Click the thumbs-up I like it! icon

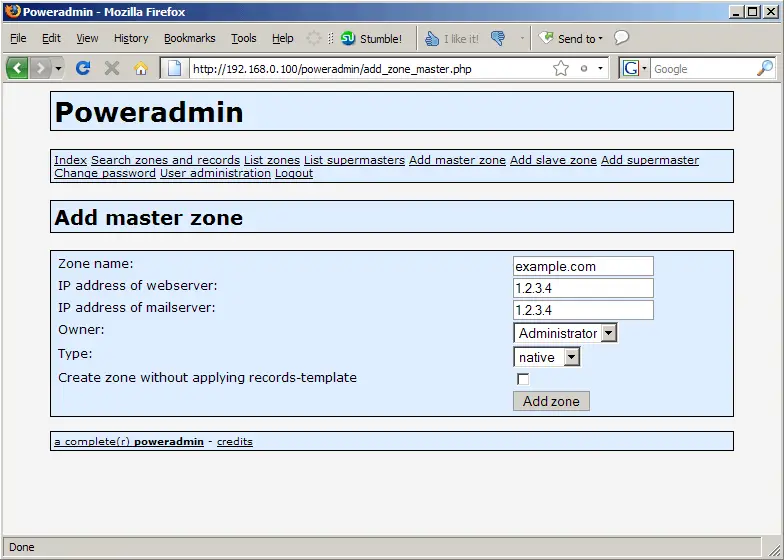(x=432, y=38)
